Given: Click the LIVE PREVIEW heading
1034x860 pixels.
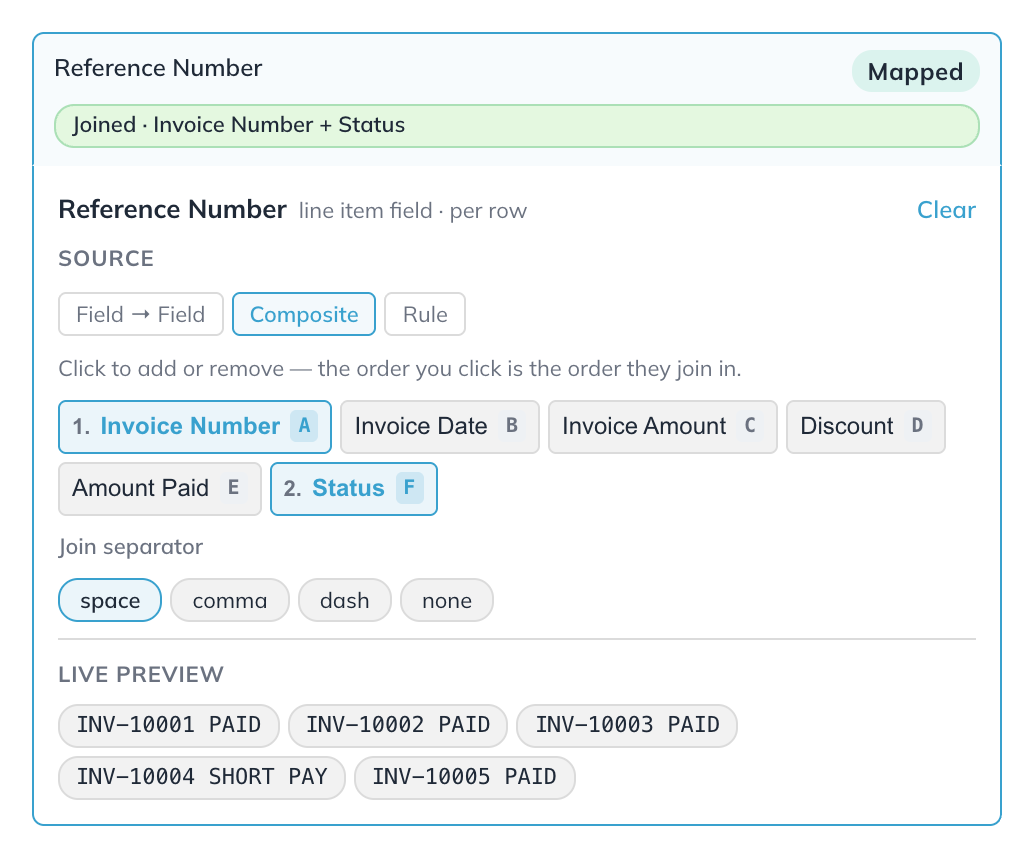Looking at the screenshot, I should point(141,674).
